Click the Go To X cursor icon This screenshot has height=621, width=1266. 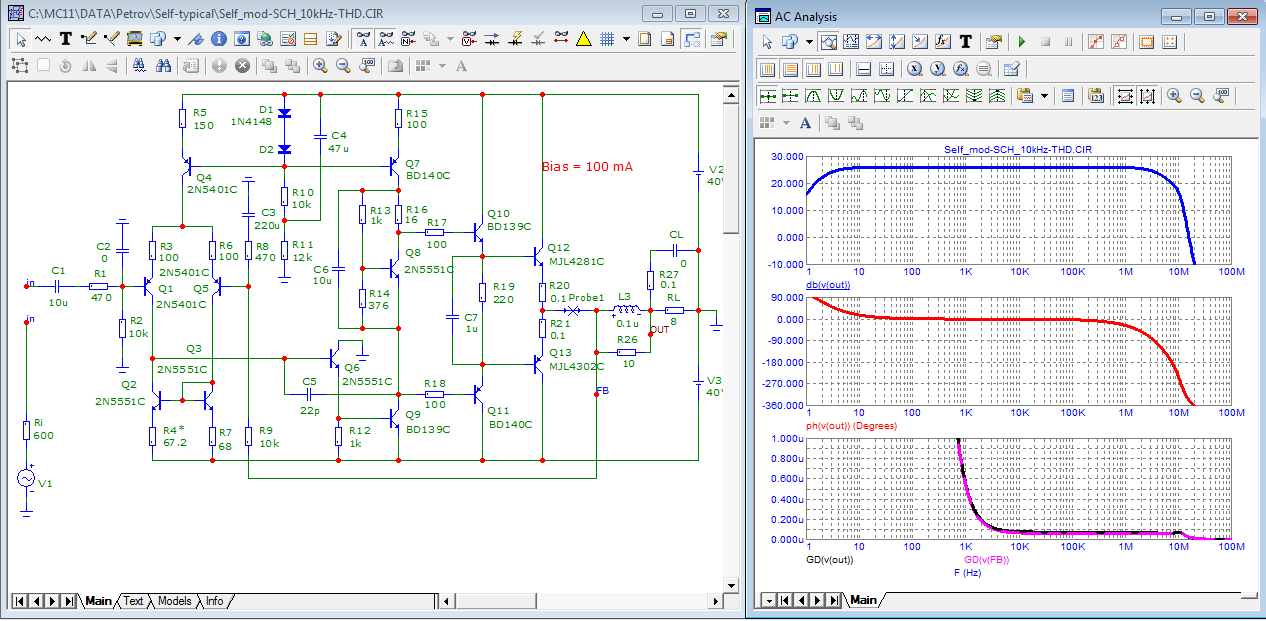point(914,69)
